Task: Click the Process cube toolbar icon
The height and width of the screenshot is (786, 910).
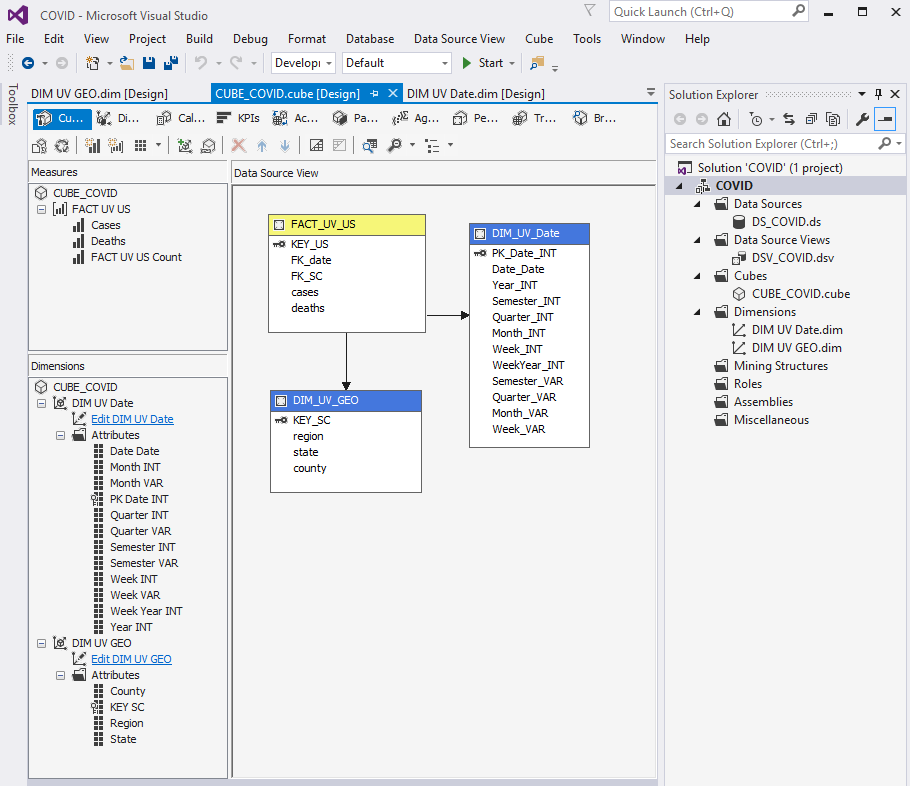Action: click(40, 145)
